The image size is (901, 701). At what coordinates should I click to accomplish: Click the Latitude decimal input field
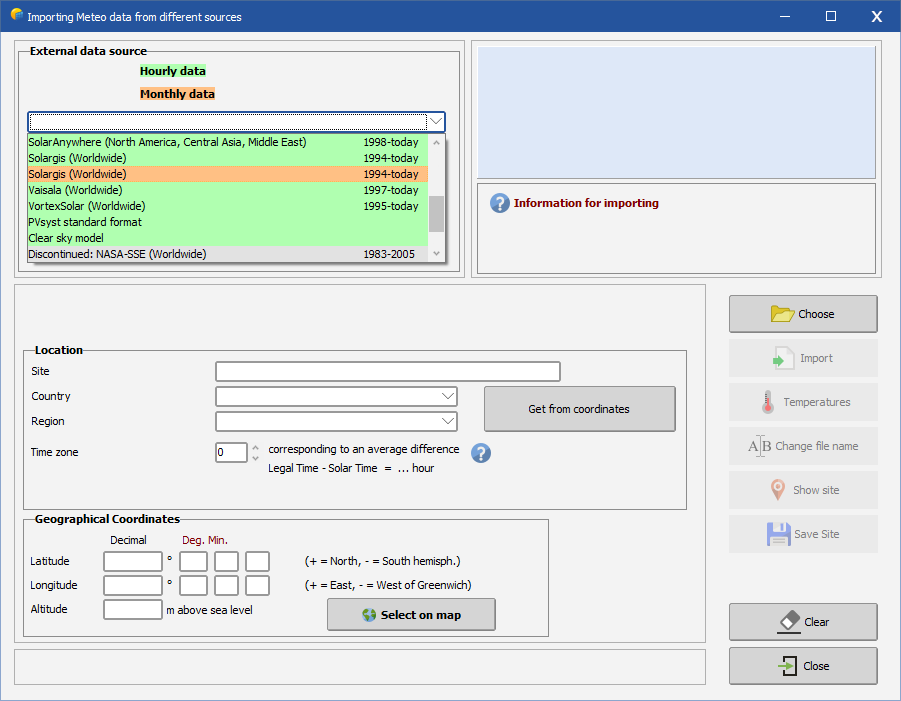(x=133, y=561)
